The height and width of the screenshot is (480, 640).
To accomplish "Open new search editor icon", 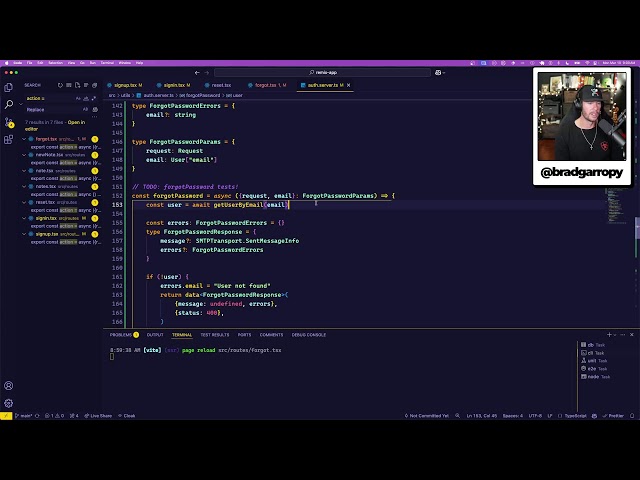I will [77, 85].
